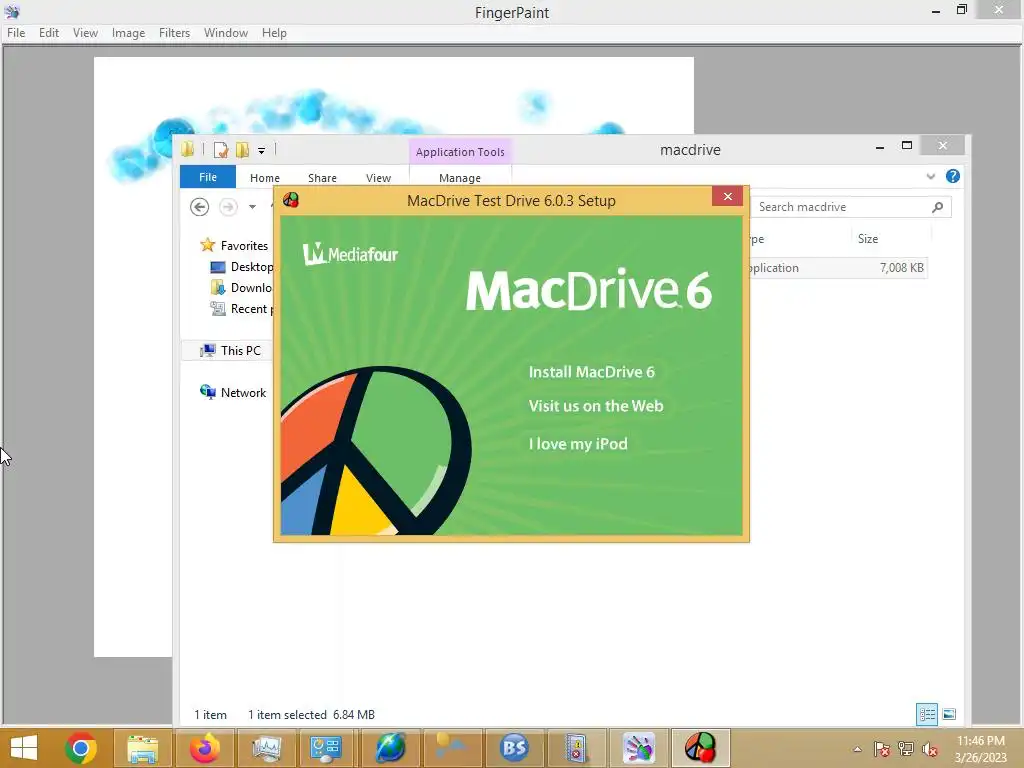
Task: Open the taskbar clock and date
Action: 980,749
